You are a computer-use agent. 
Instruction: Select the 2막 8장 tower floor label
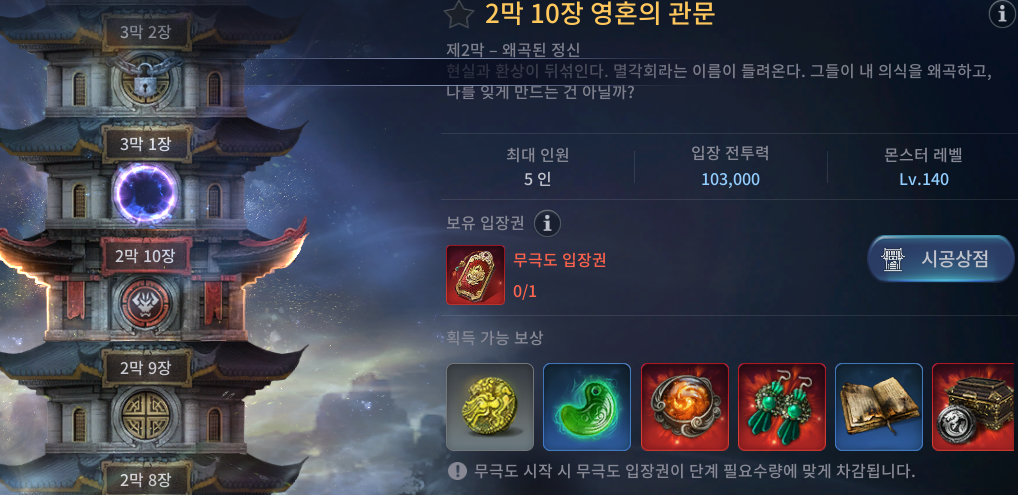click(x=145, y=480)
